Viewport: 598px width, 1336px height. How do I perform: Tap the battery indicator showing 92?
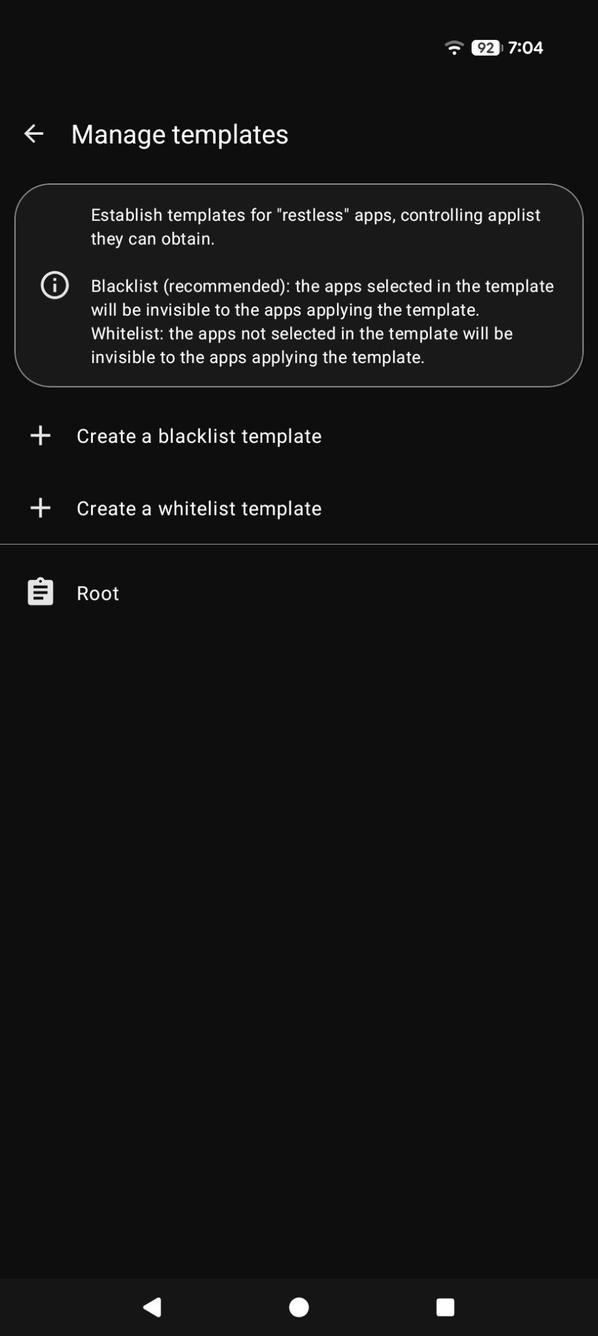[485, 47]
